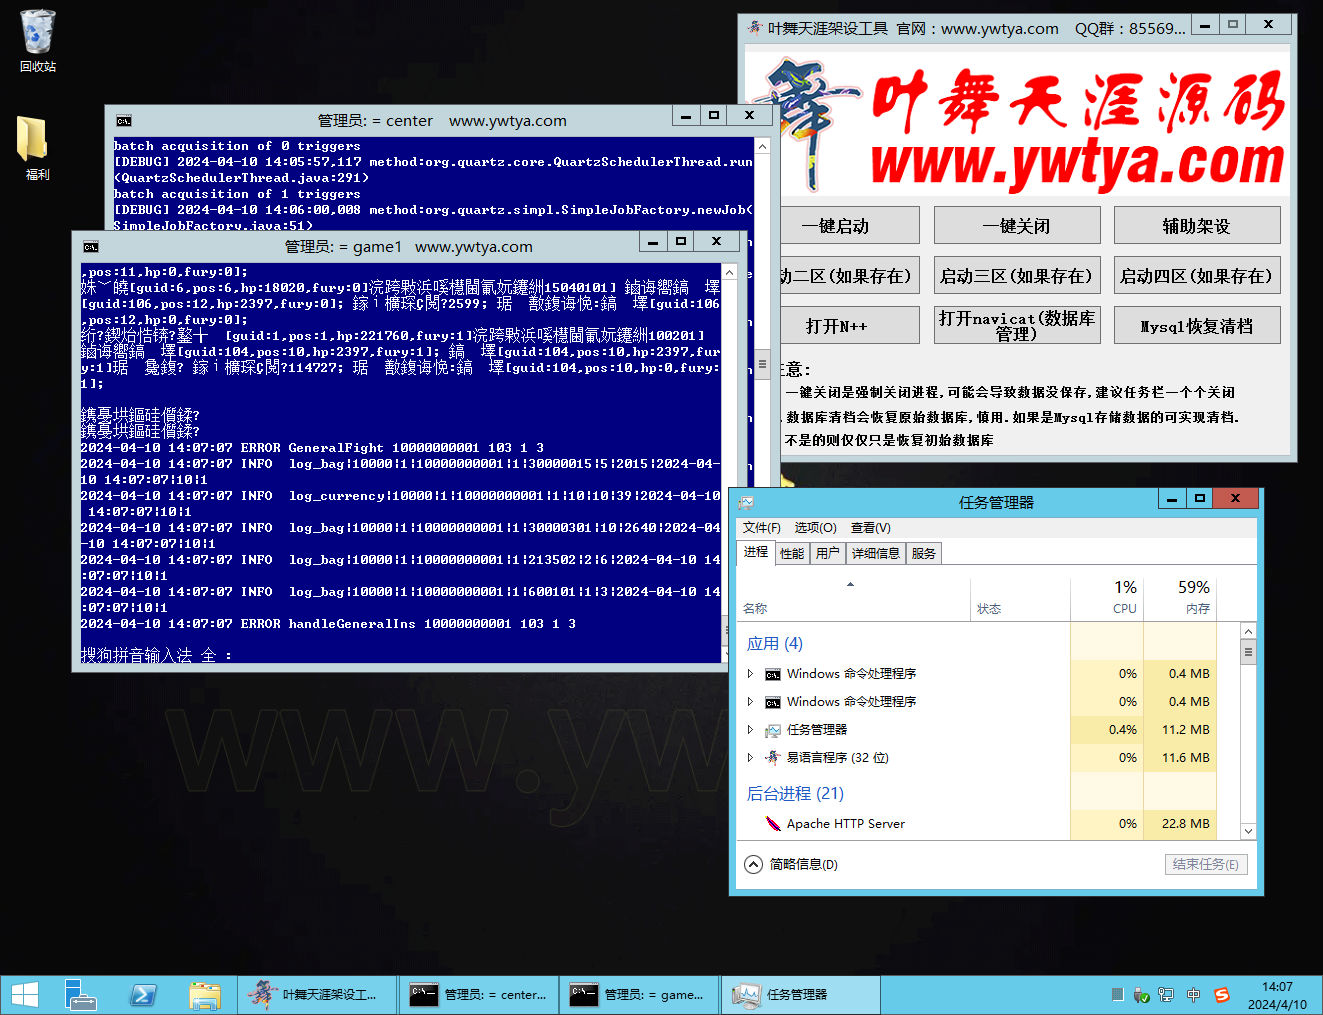Click 结束任务(E) button

coord(1206,864)
